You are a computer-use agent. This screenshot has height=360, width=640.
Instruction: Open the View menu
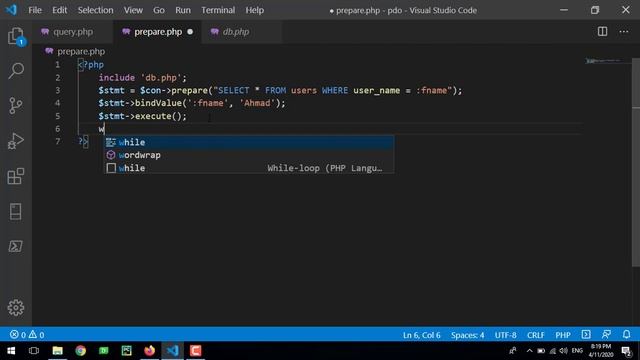(x=133, y=10)
